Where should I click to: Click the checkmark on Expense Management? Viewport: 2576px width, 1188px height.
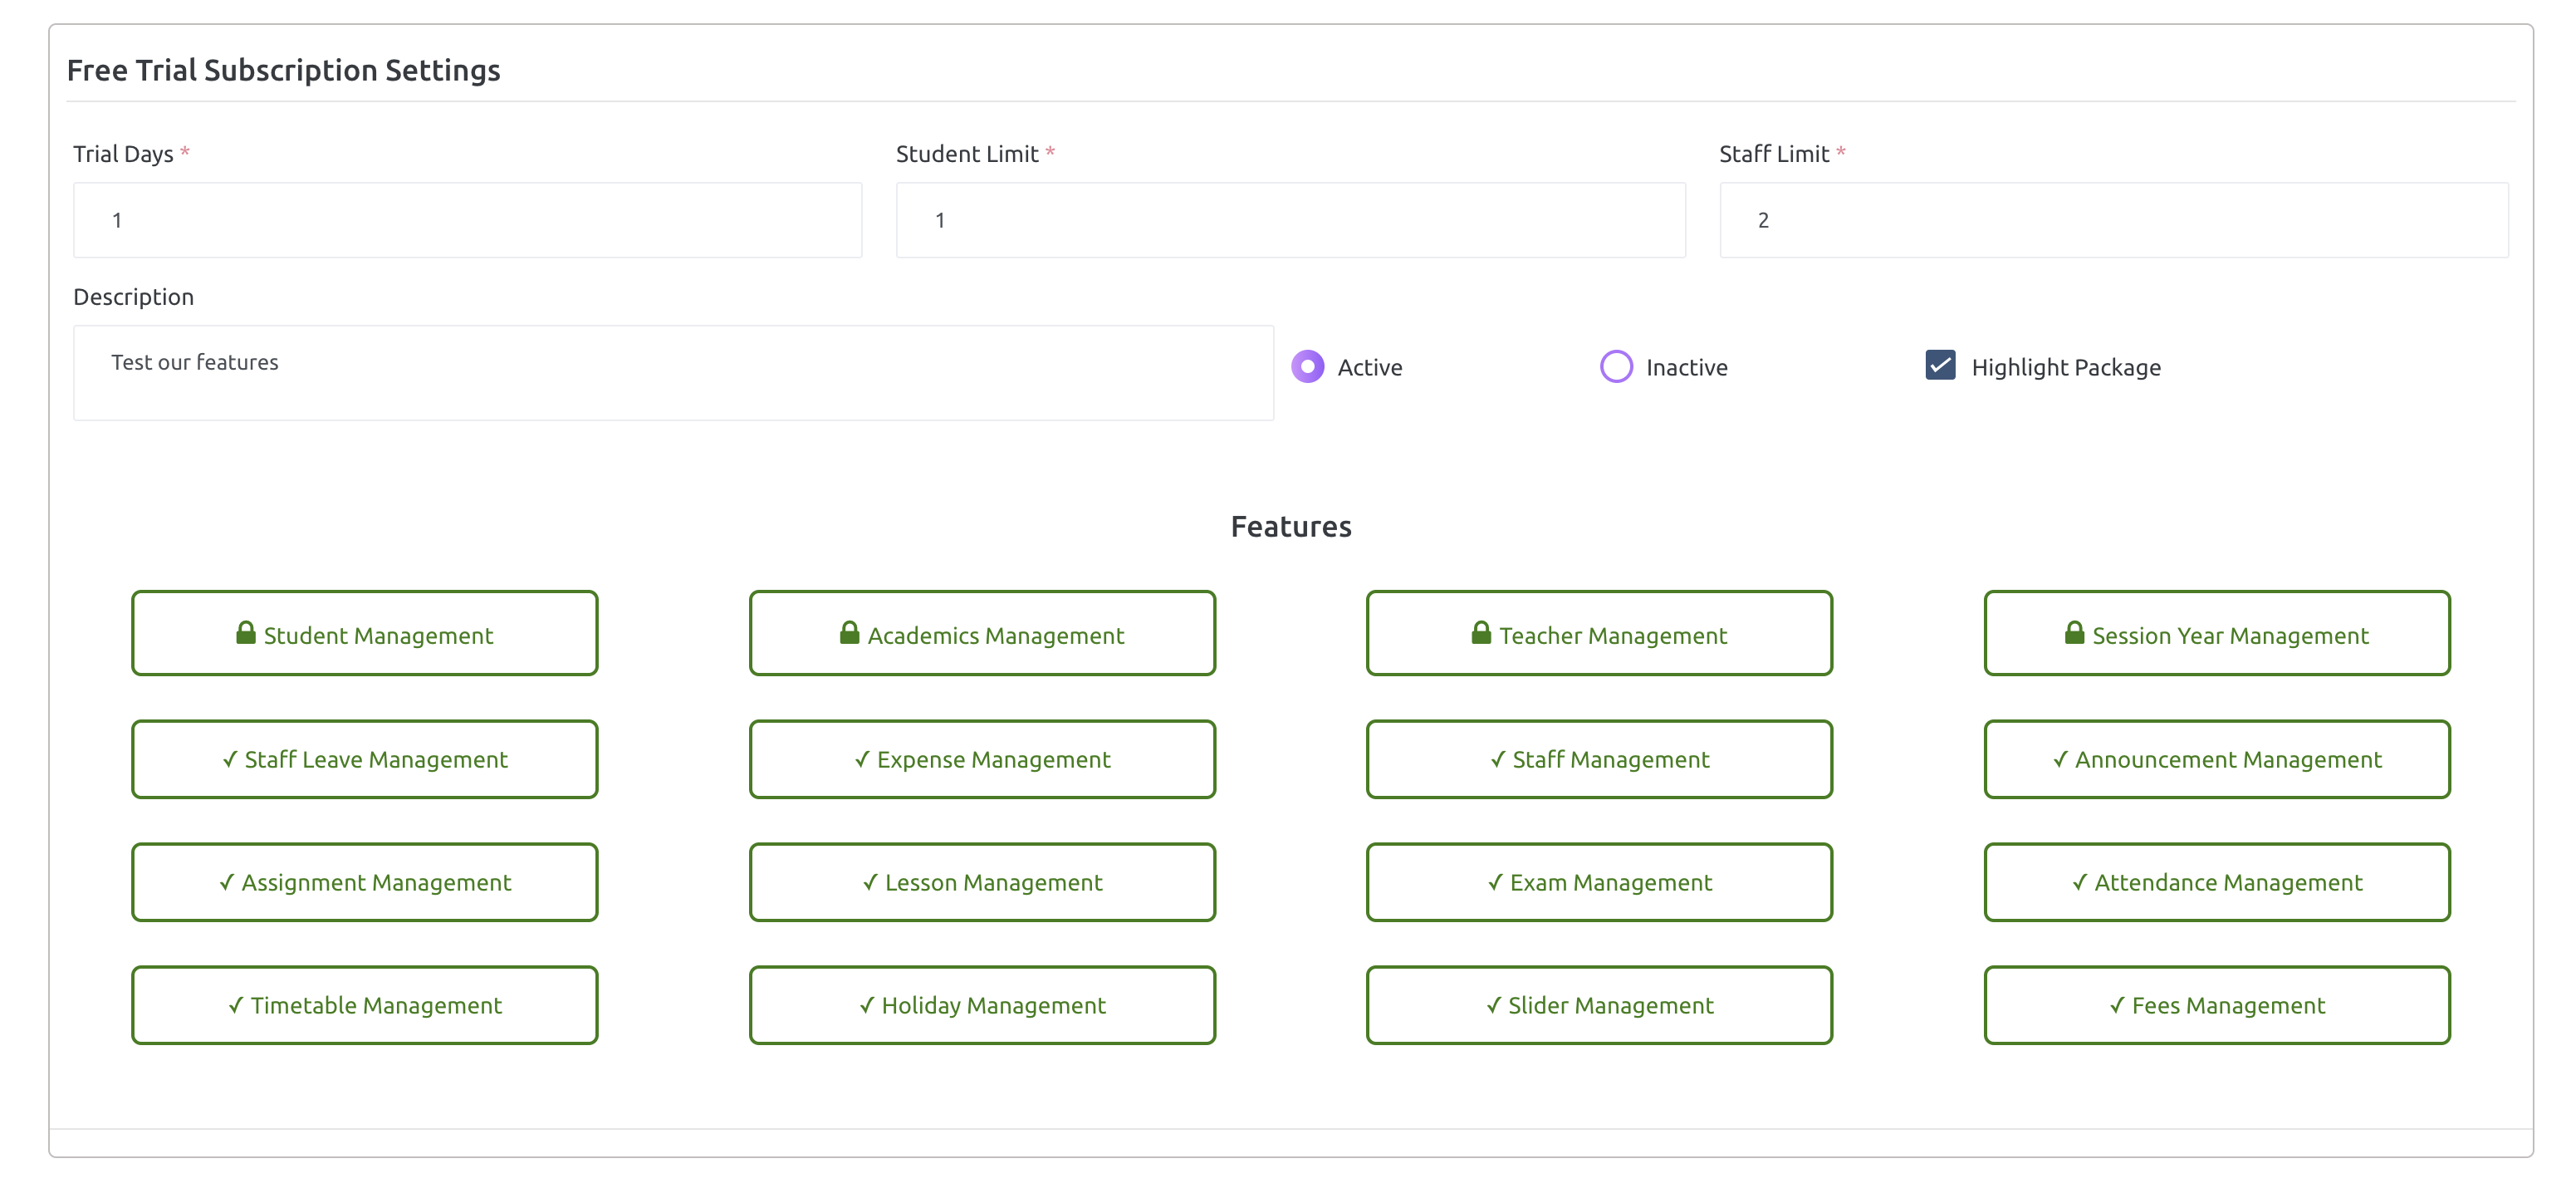click(x=862, y=759)
